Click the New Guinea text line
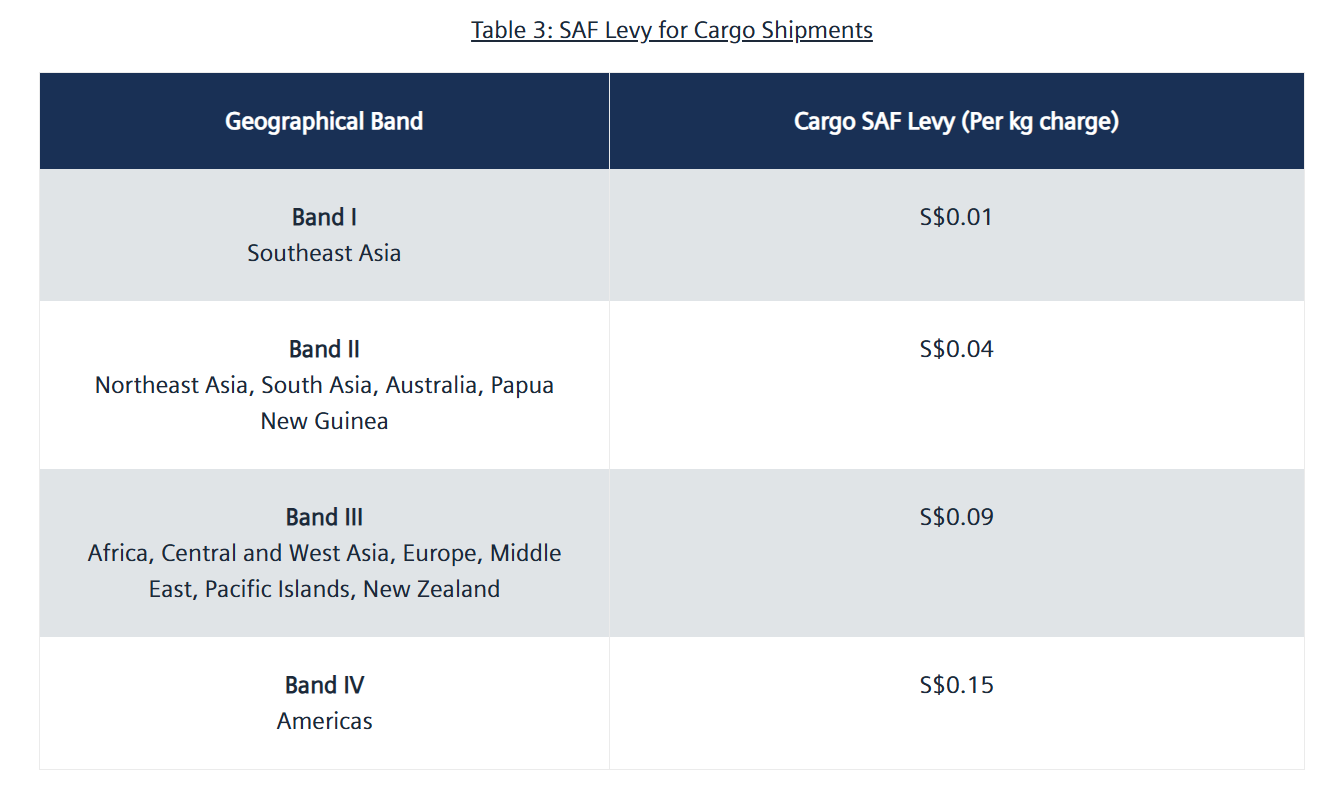The height and width of the screenshot is (789, 1329). pyautogui.click(x=324, y=421)
